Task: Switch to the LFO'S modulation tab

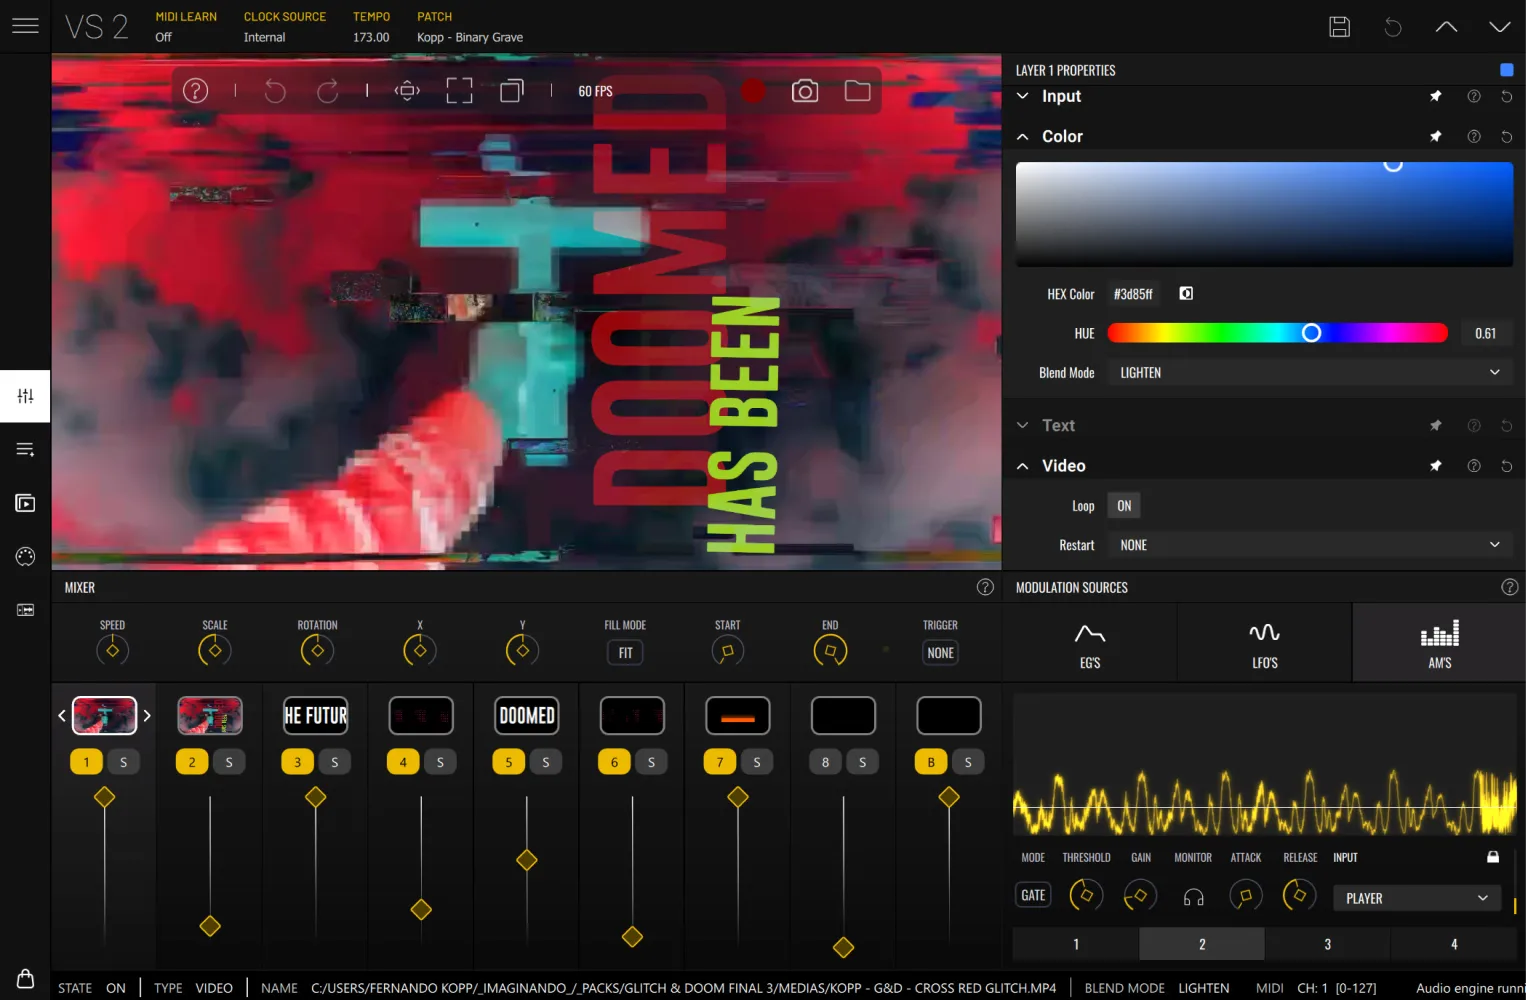Action: click(x=1264, y=642)
